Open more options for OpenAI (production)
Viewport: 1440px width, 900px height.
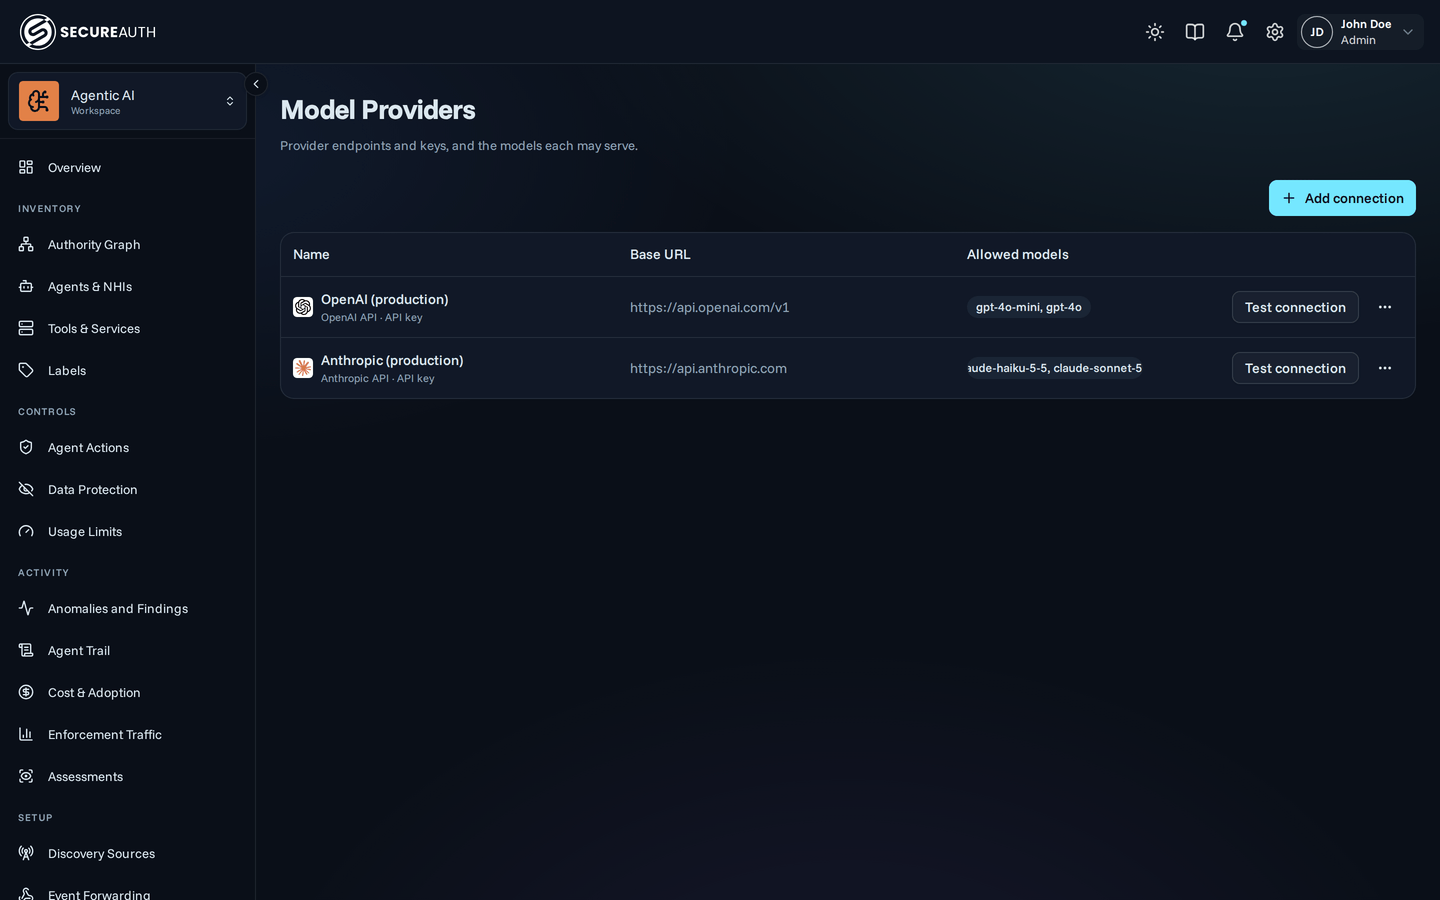click(x=1385, y=307)
